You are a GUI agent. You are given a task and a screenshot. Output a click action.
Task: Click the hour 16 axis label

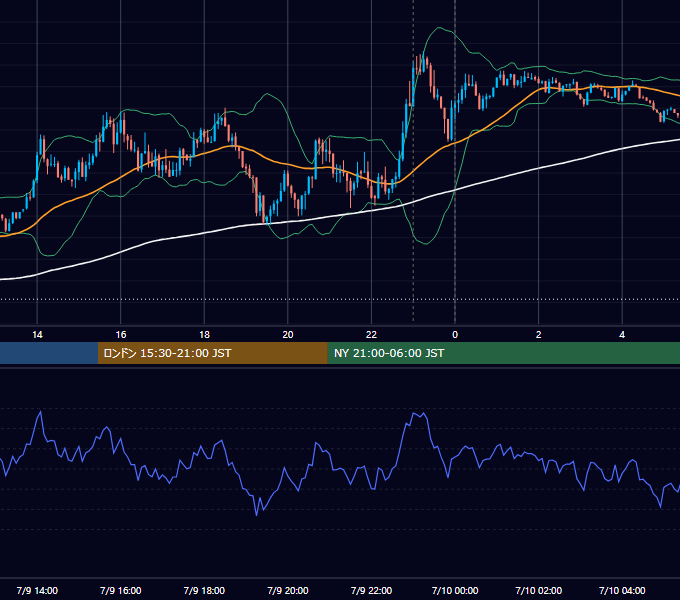pyautogui.click(x=121, y=335)
